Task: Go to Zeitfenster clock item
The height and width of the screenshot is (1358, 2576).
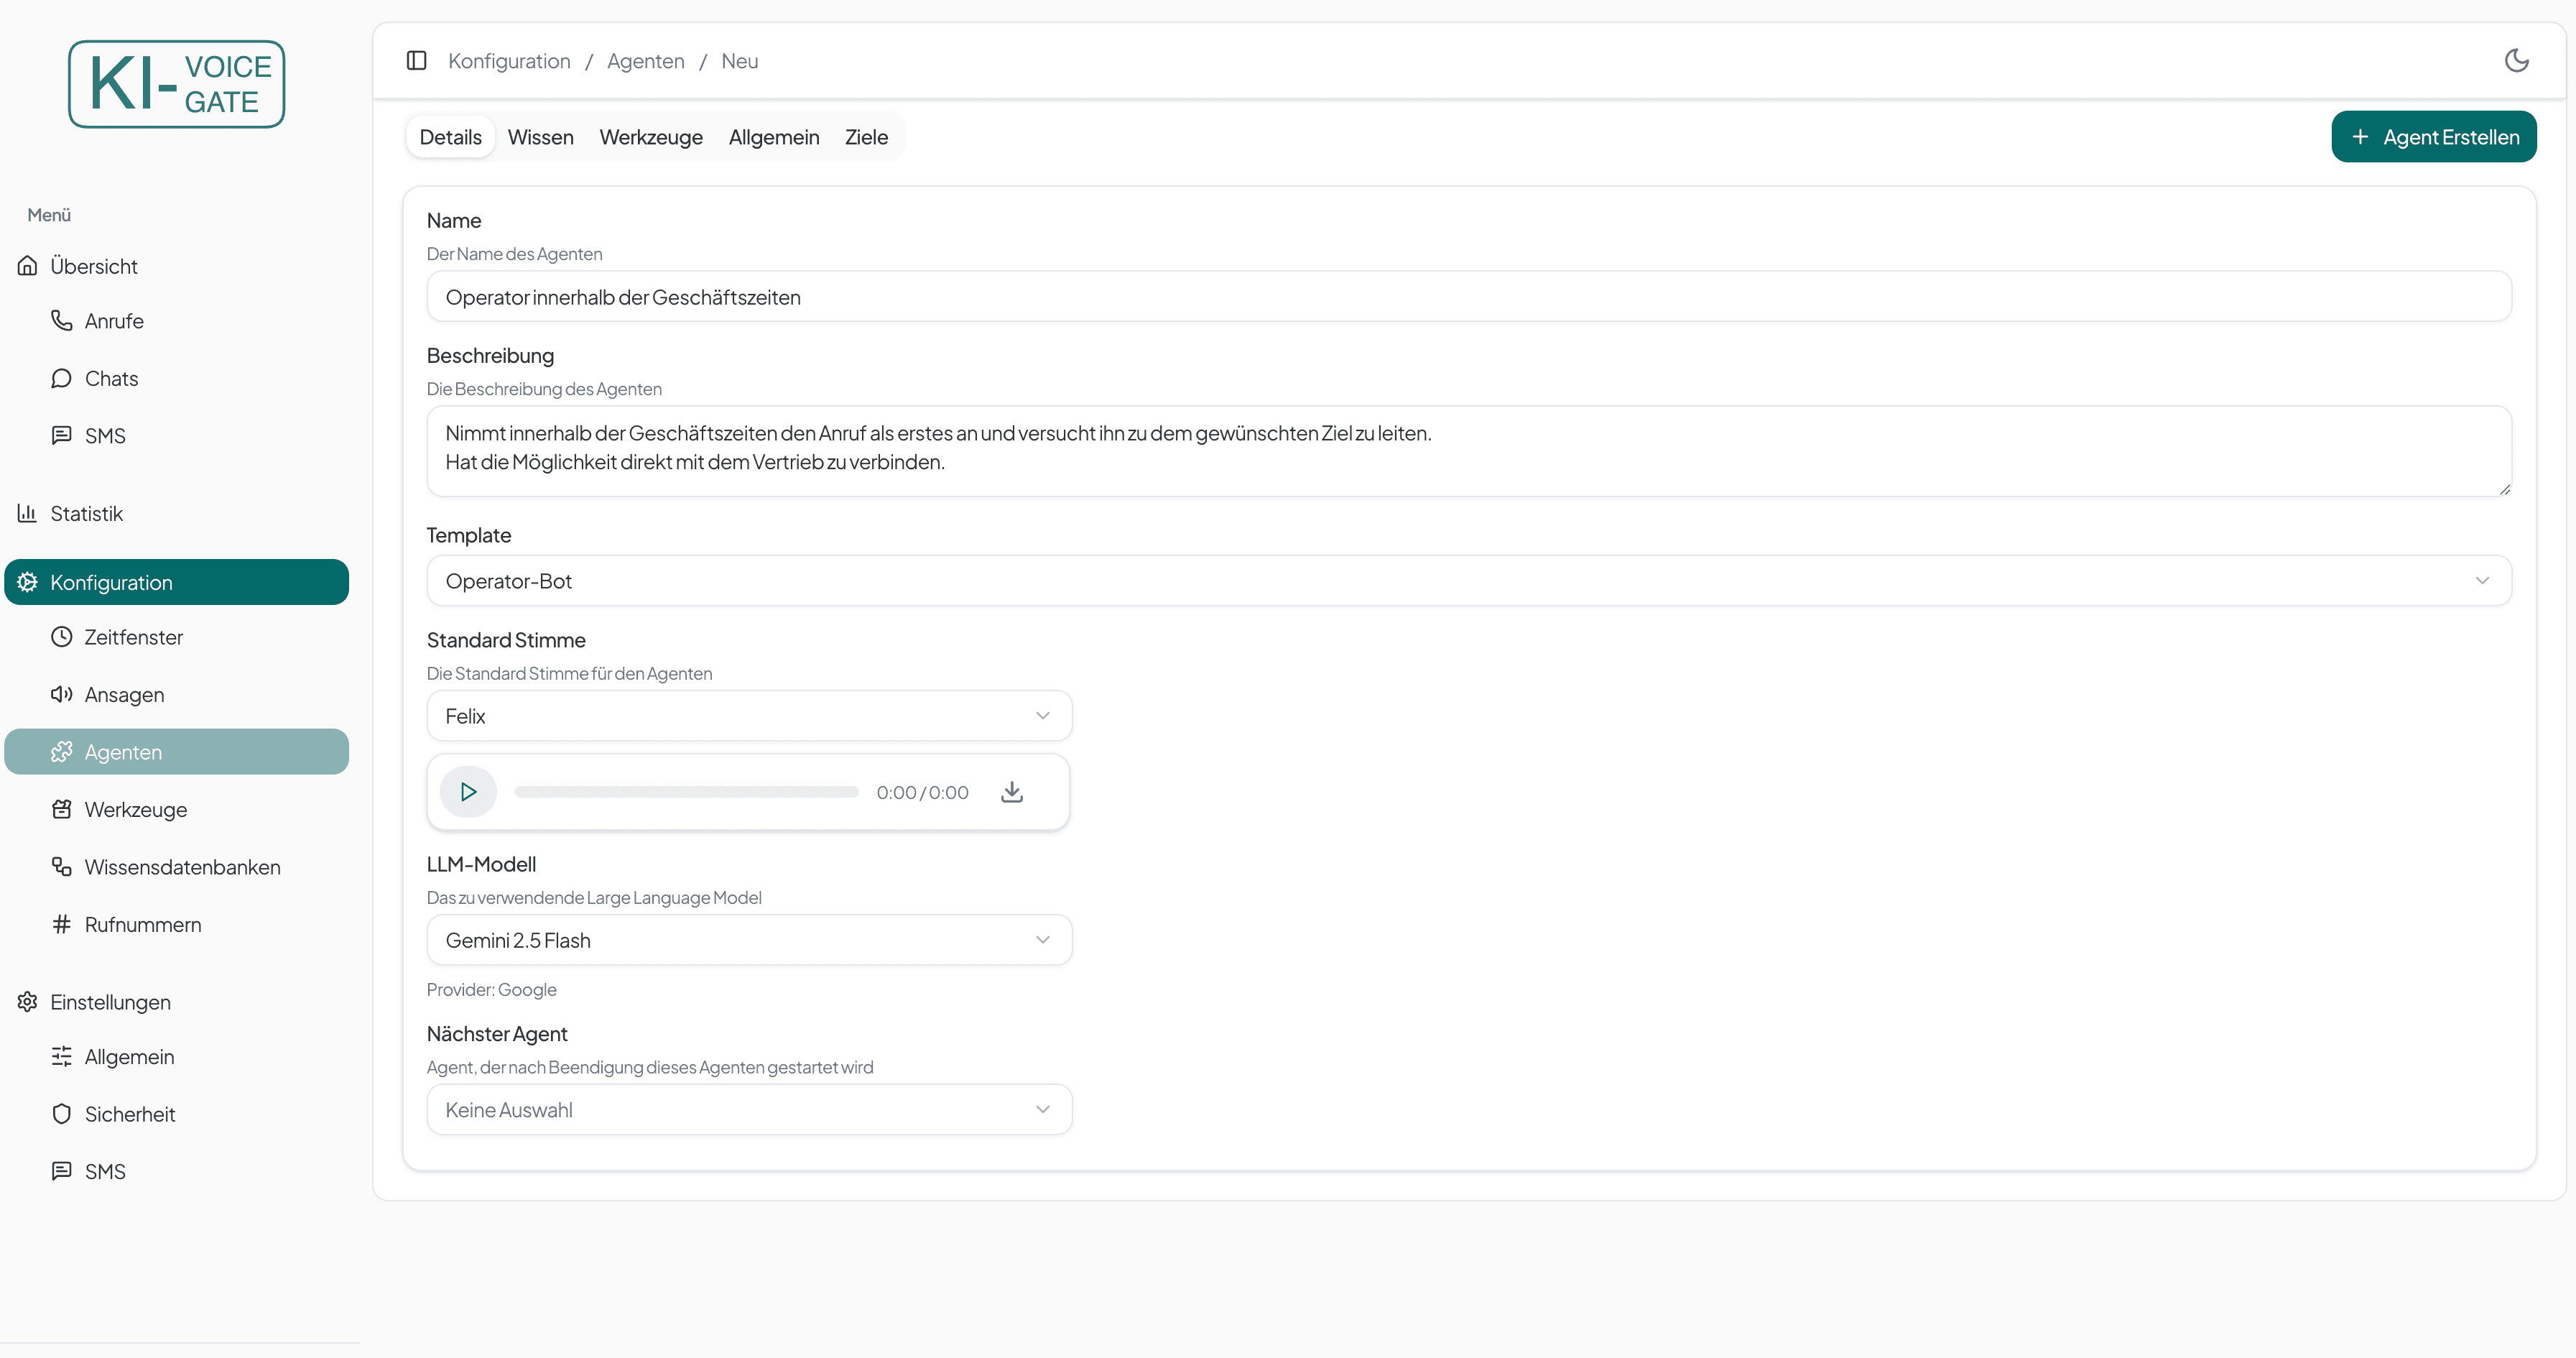Action: pos(133,637)
